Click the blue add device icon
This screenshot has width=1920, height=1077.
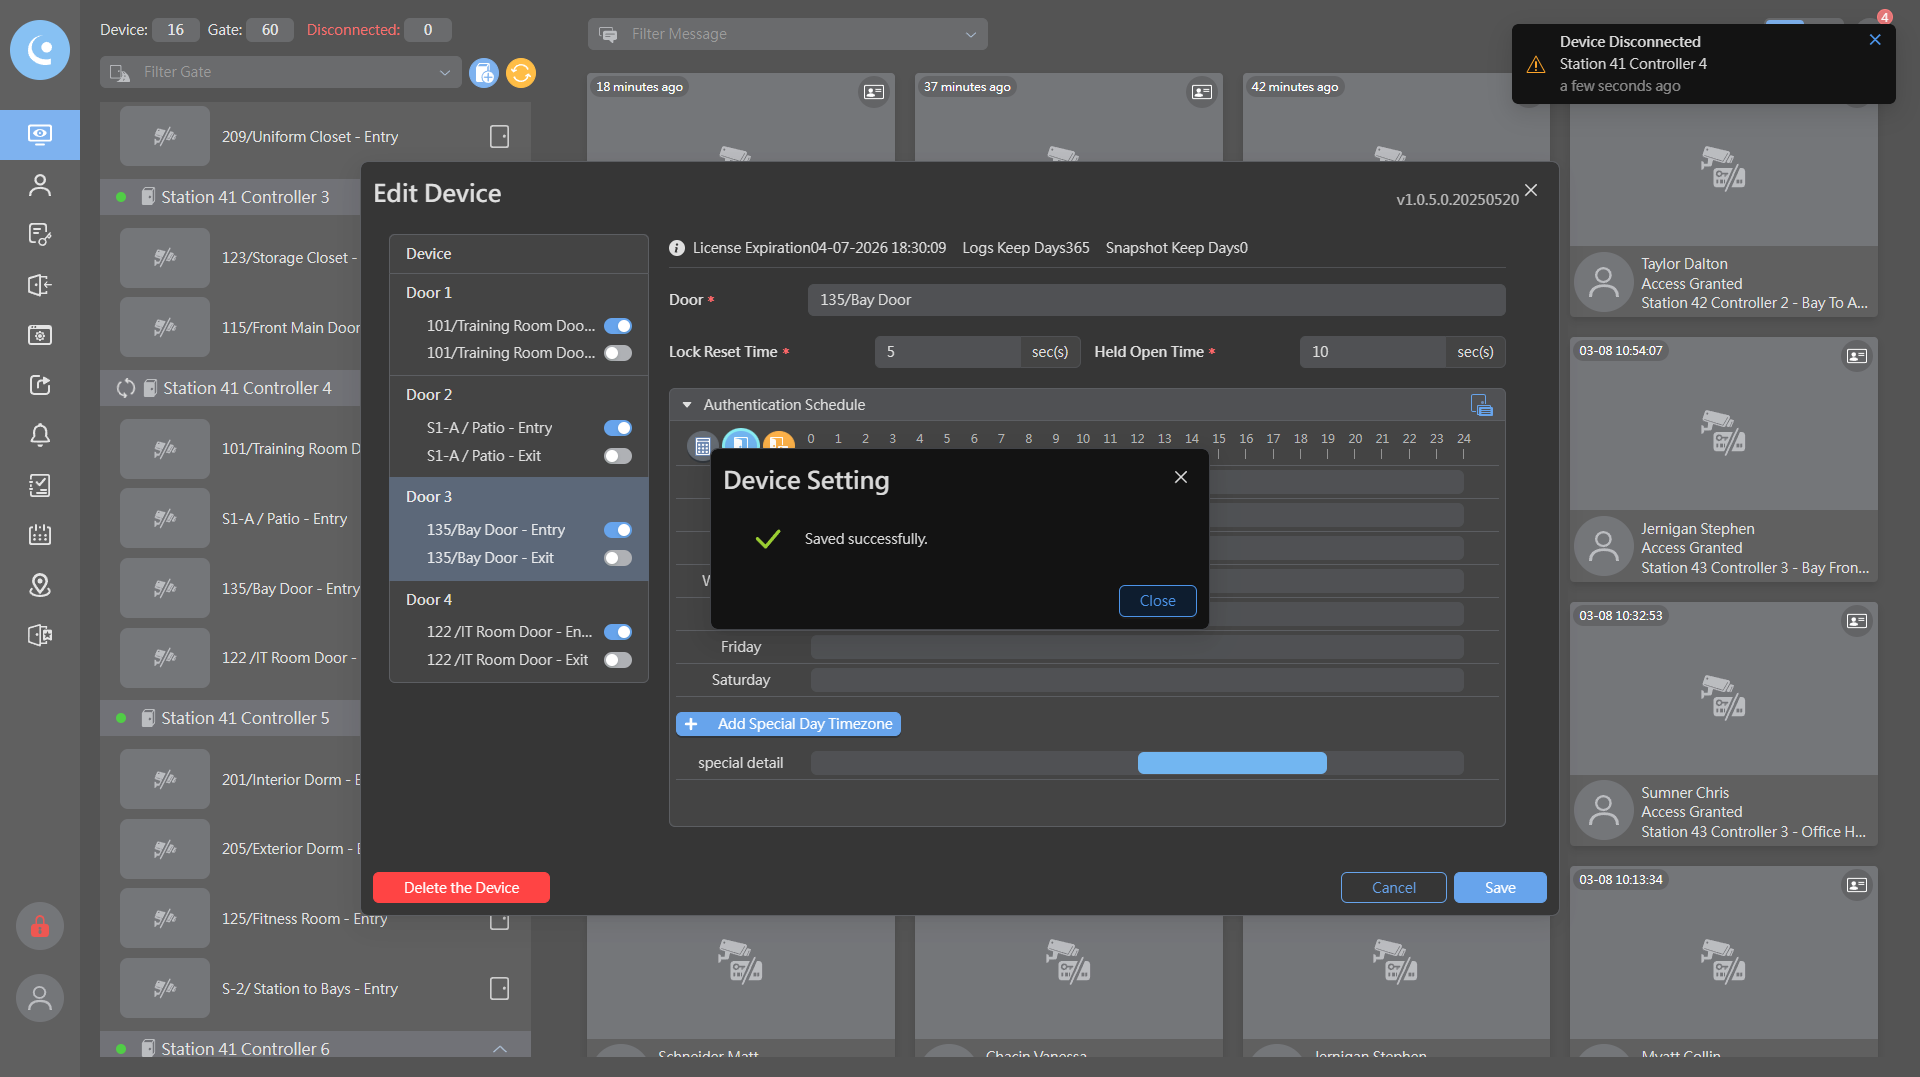pyautogui.click(x=484, y=73)
